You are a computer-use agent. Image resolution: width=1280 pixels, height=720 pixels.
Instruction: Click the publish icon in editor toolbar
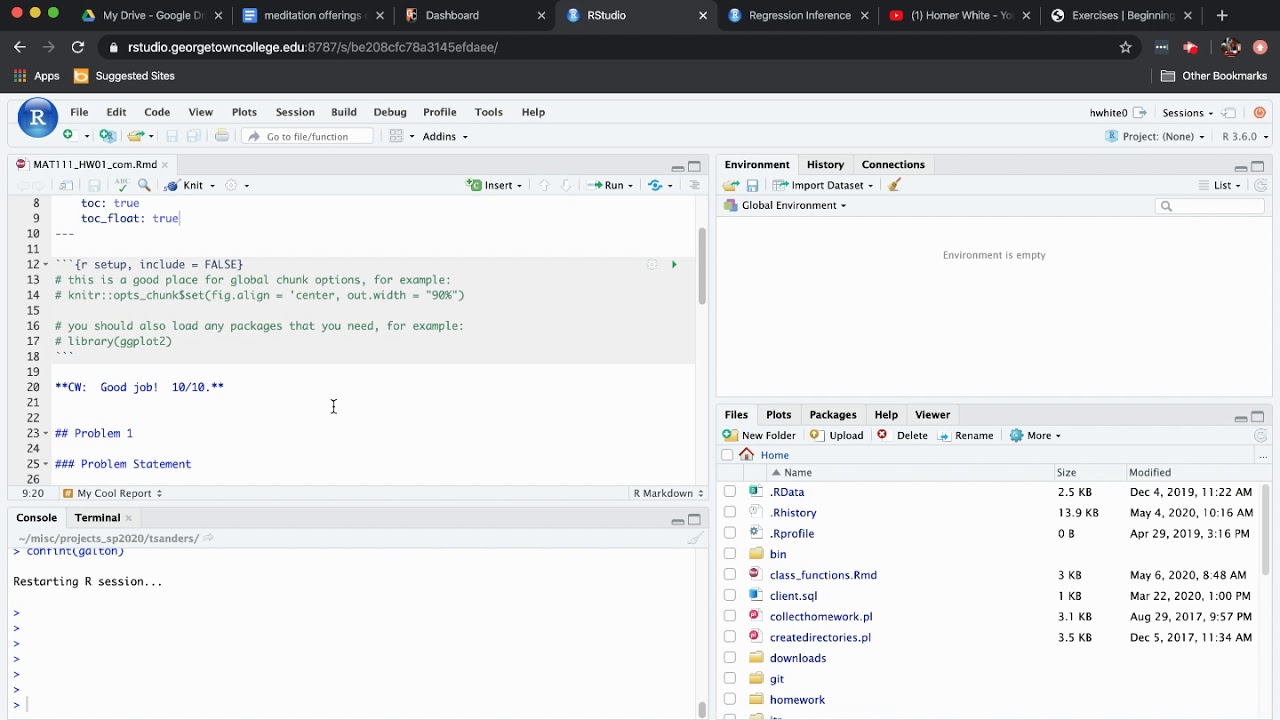(x=655, y=185)
